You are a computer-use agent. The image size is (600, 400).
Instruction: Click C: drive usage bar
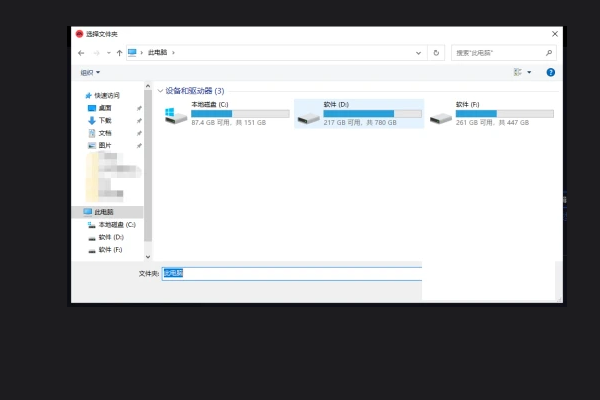coord(240,114)
